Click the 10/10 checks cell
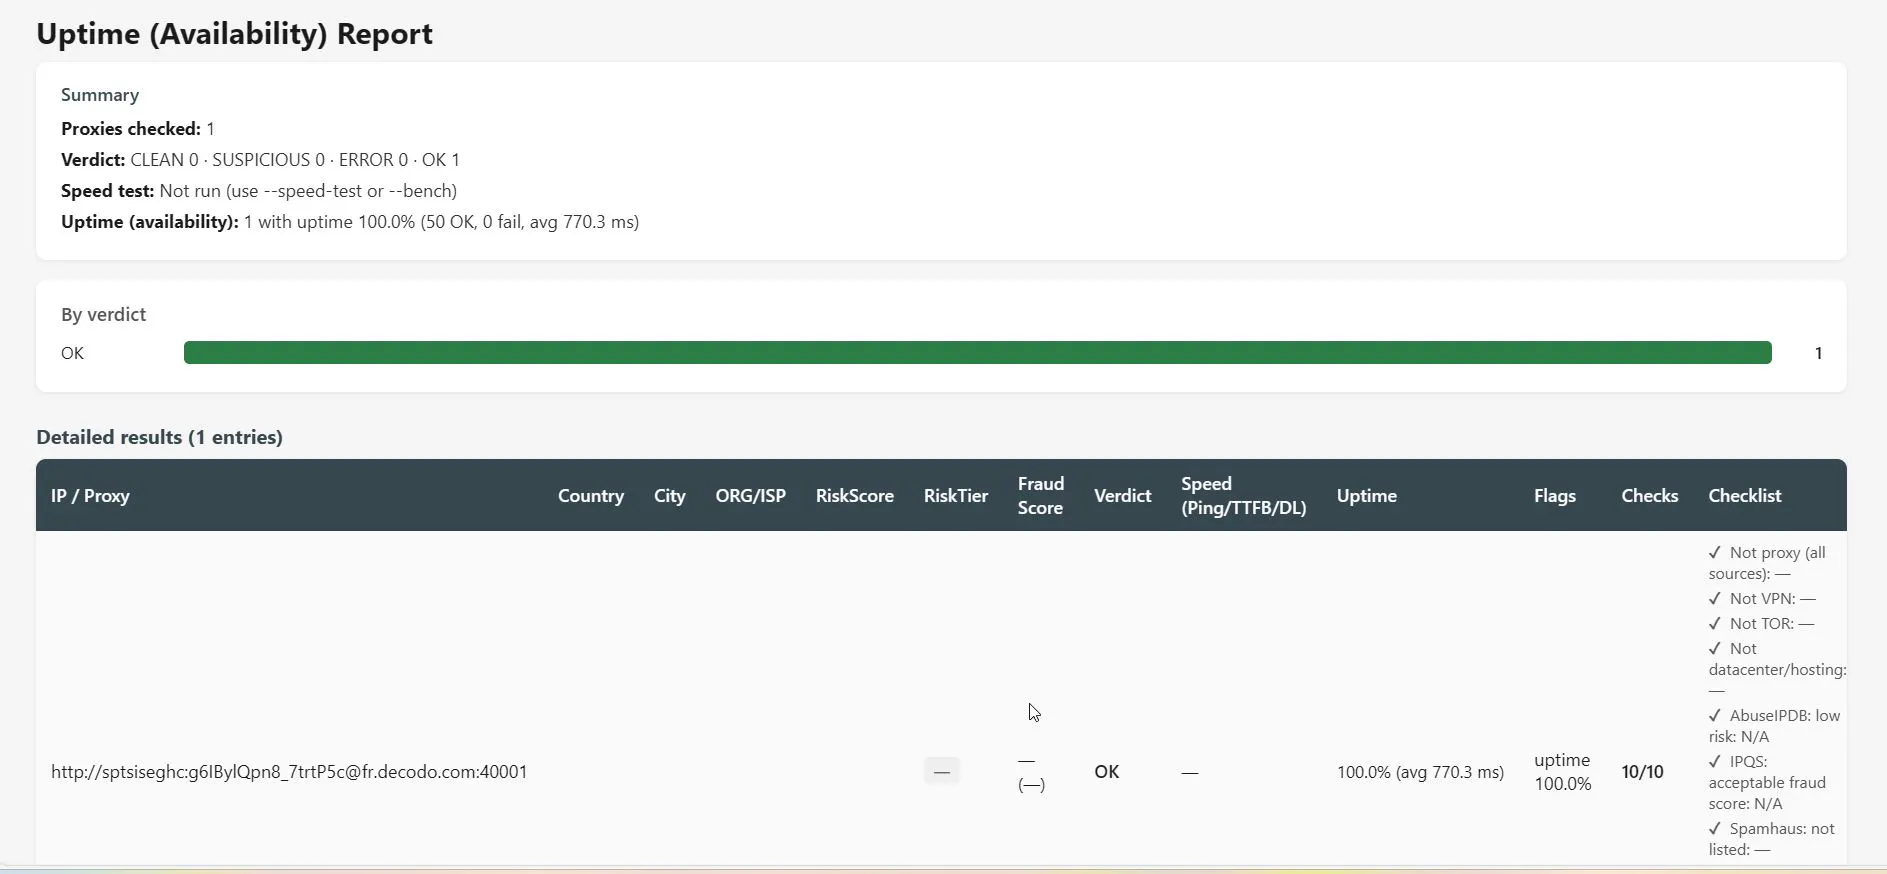 pyautogui.click(x=1643, y=772)
